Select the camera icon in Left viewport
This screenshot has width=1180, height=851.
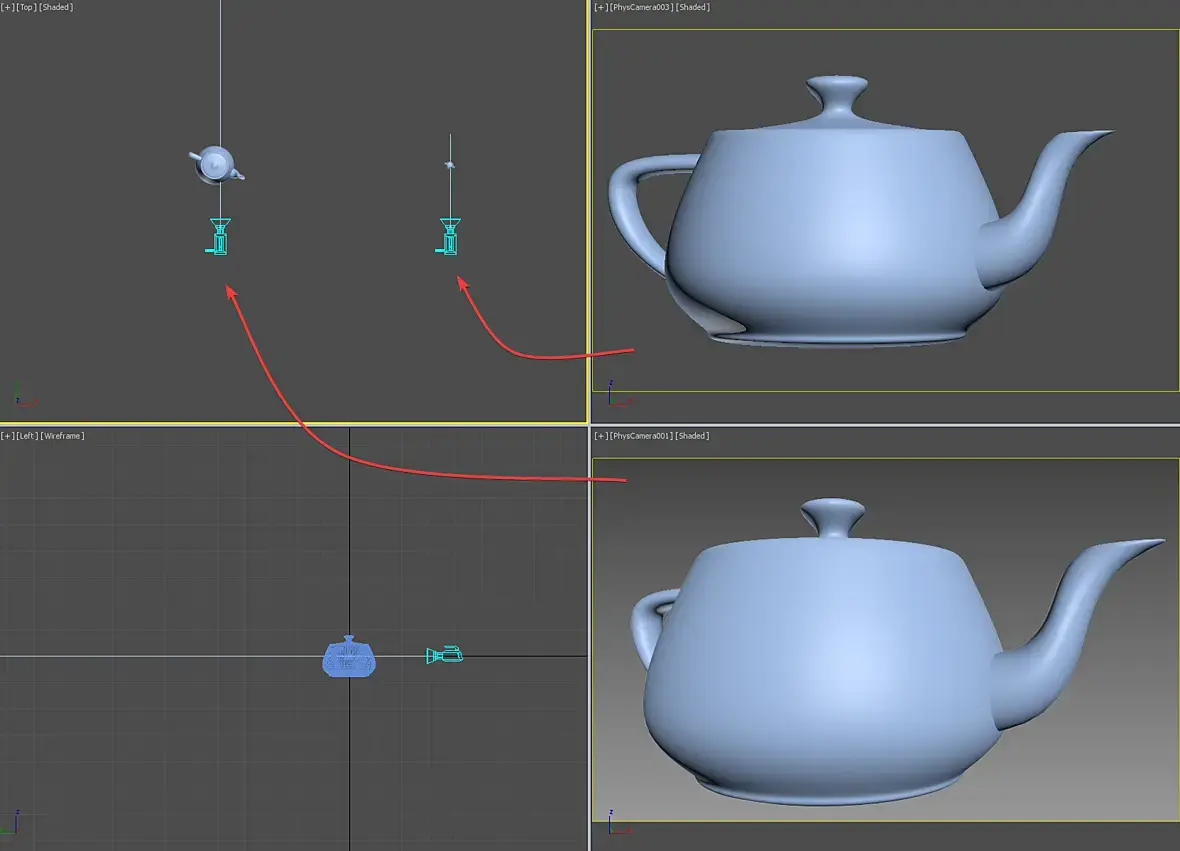445,655
